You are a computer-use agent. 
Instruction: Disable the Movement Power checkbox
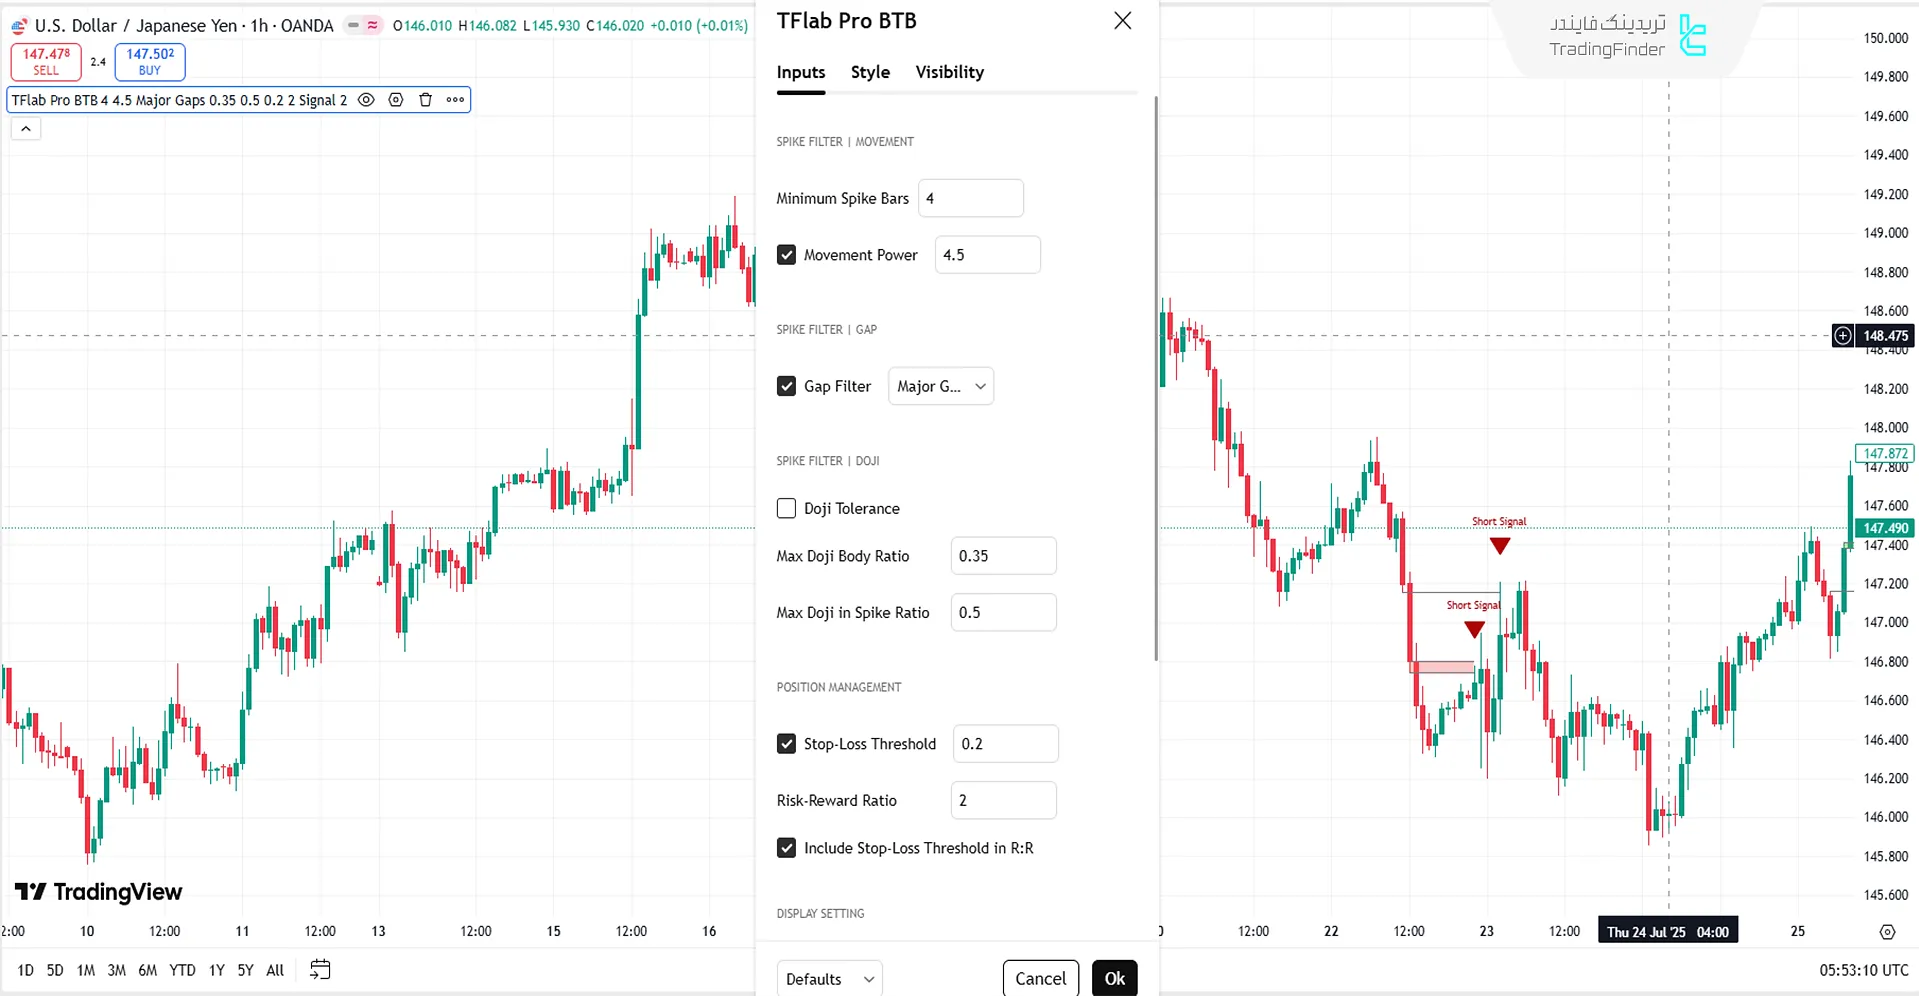tap(786, 254)
